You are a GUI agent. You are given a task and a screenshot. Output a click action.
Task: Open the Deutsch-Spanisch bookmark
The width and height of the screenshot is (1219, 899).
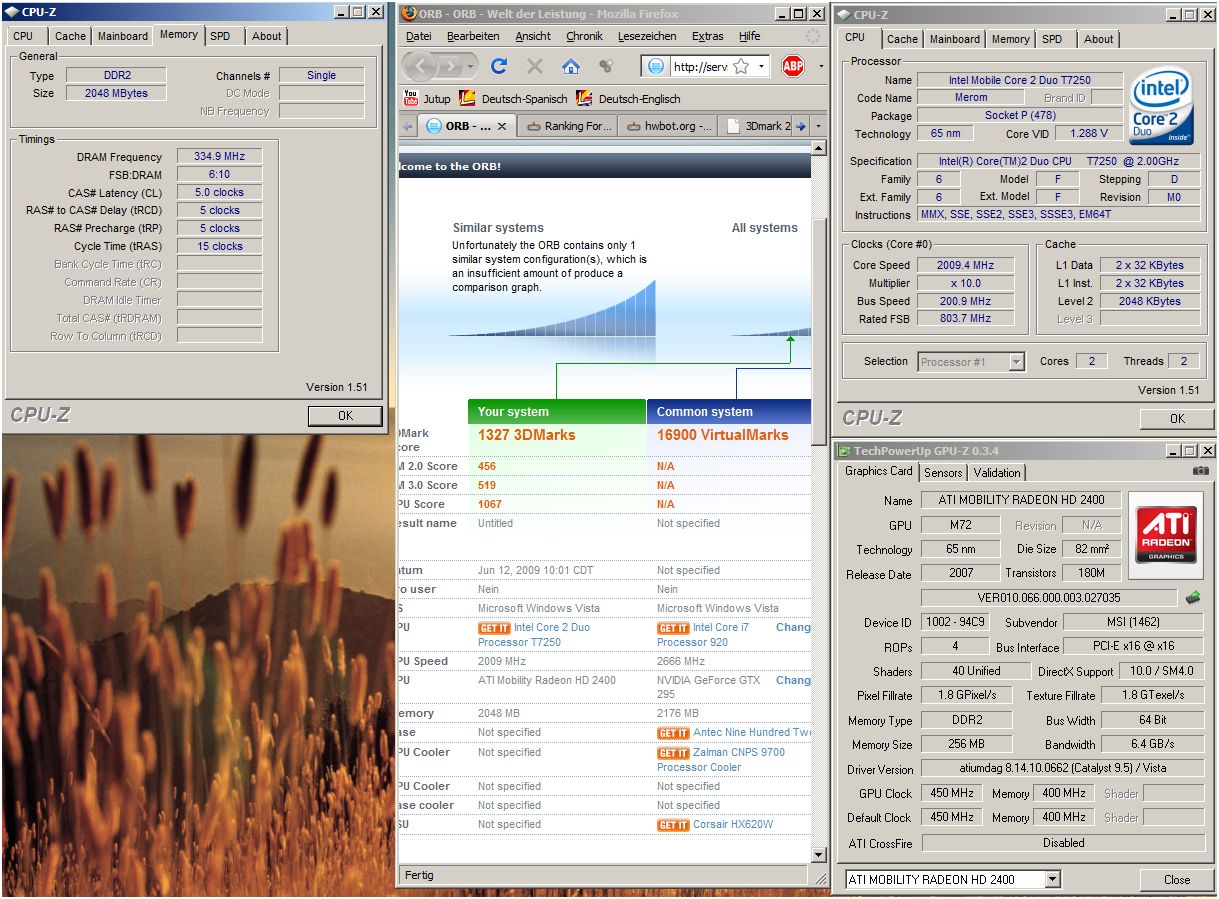[513, 98]
